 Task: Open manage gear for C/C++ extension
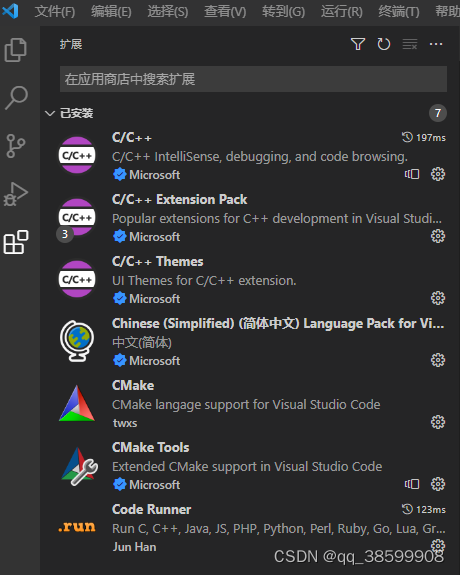click(x=438, y=174)
